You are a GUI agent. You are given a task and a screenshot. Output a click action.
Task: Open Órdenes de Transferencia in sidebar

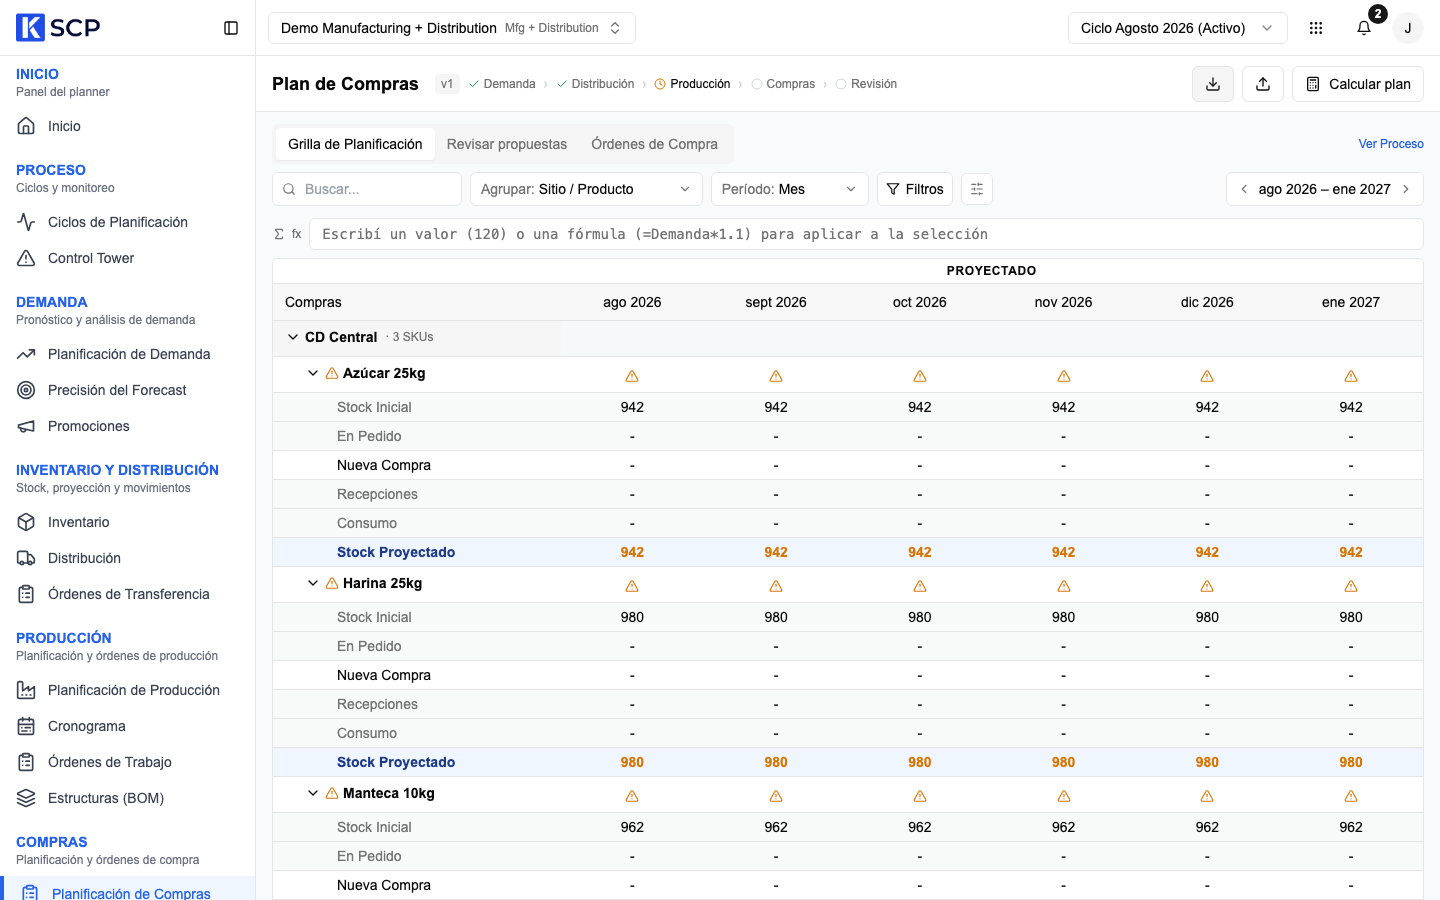128,594
